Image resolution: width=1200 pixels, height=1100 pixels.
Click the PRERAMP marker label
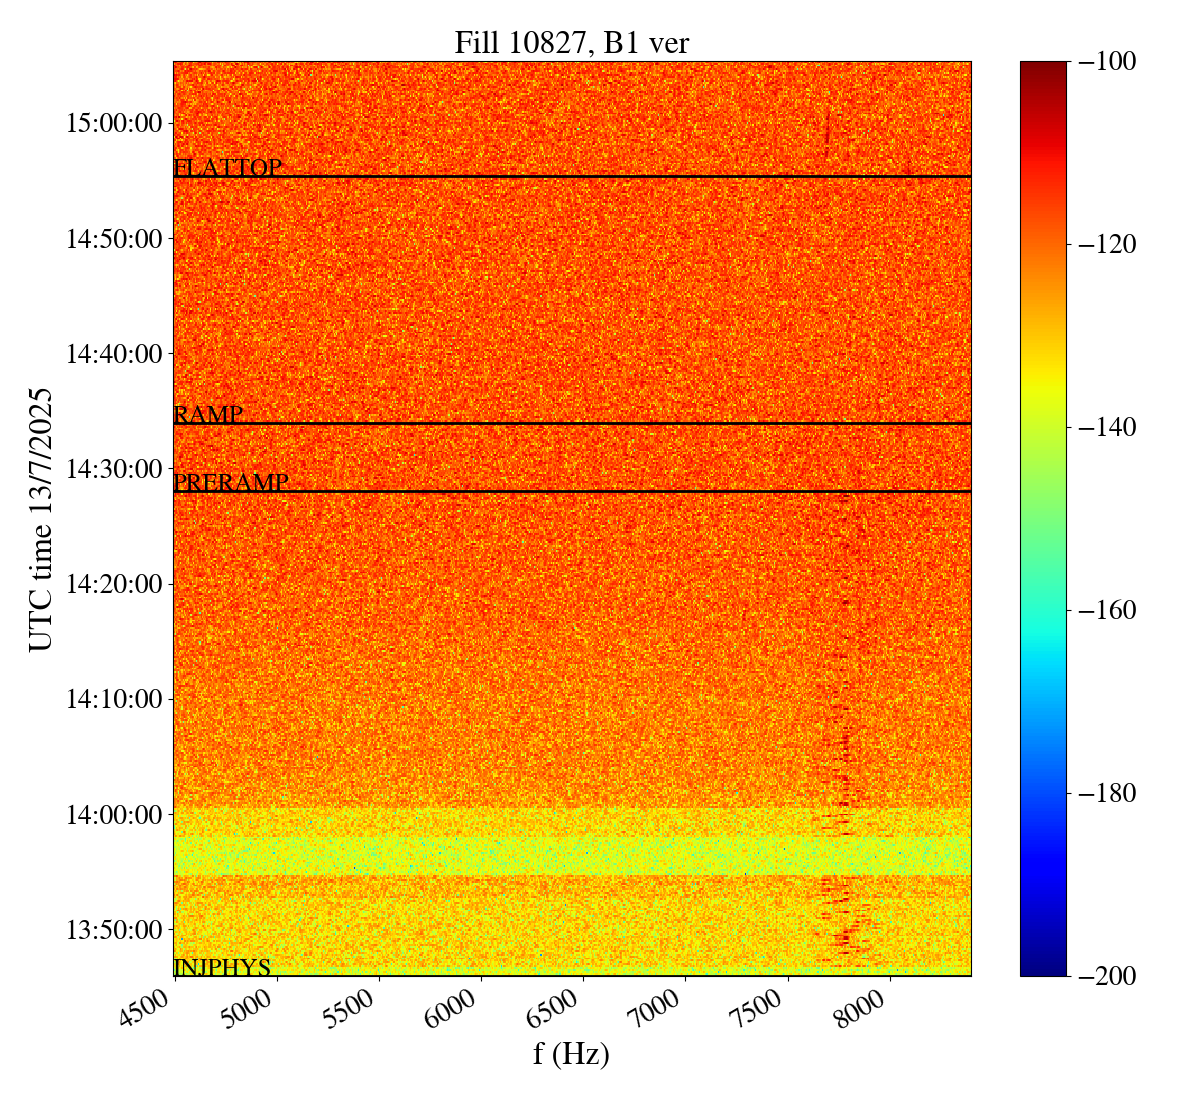coord(231,483)
